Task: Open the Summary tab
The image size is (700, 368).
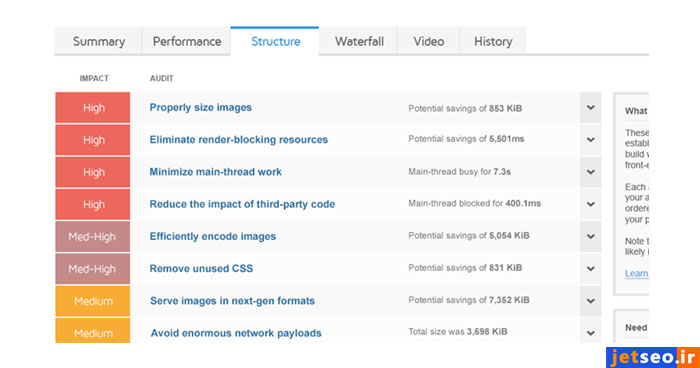Action: [98, 41]
